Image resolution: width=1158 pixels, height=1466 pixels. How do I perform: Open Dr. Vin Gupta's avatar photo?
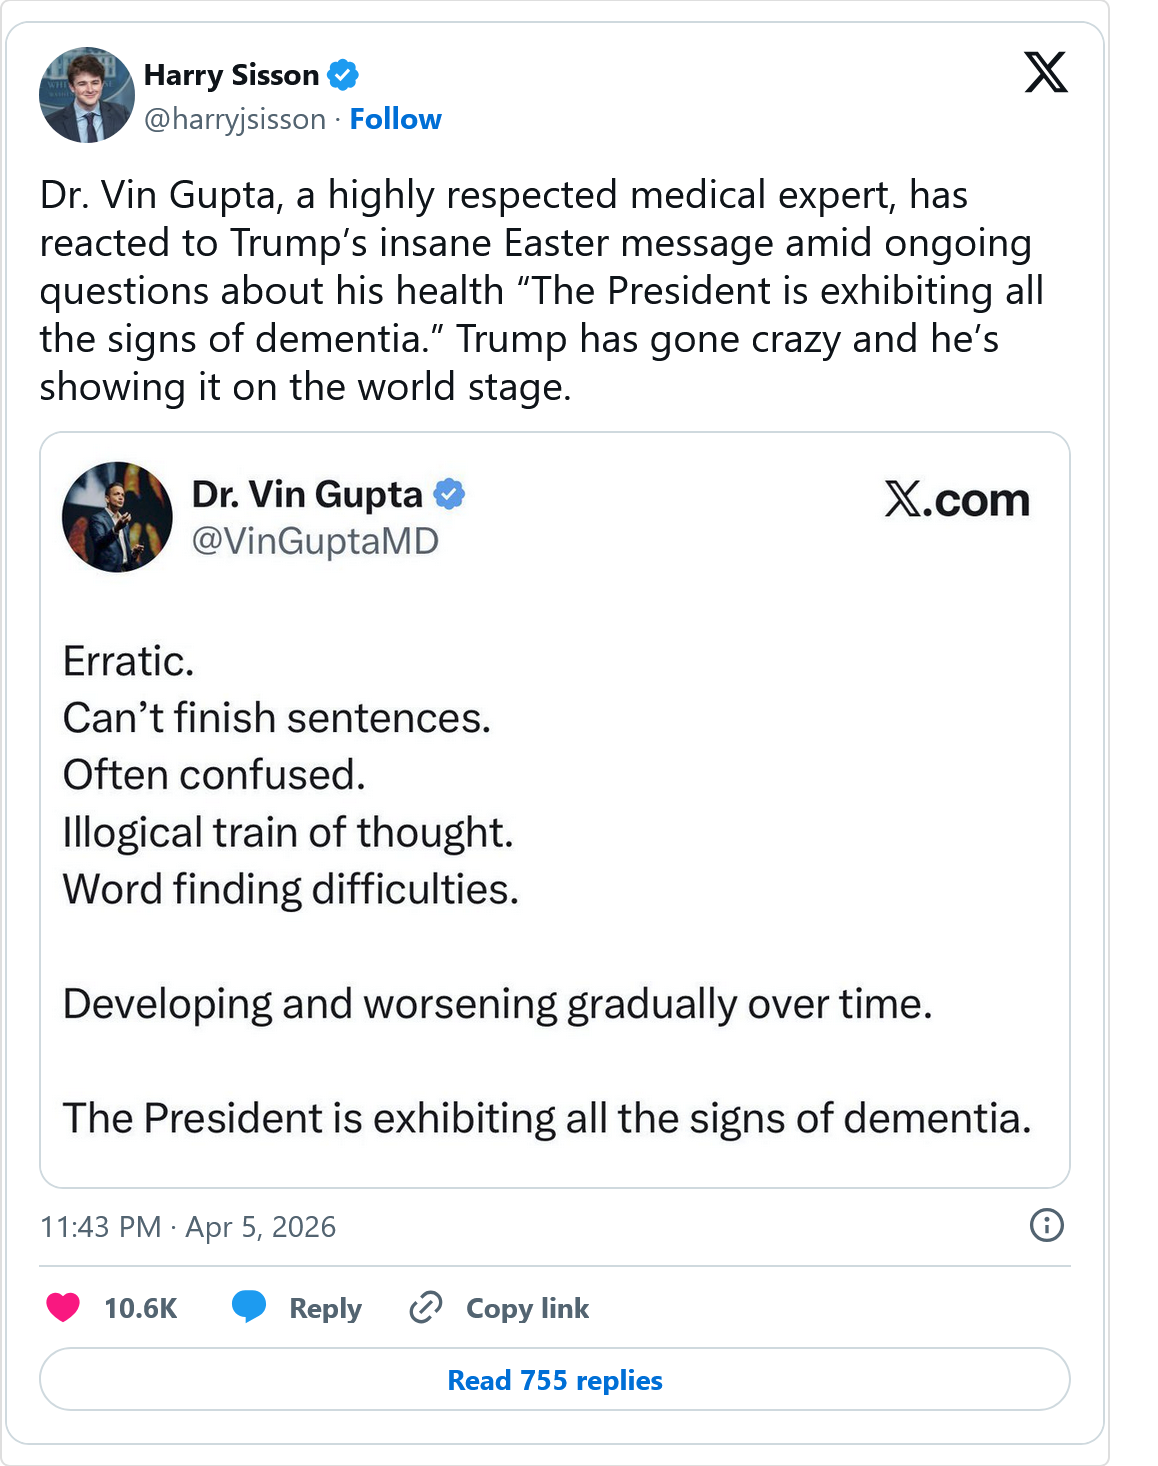[x=117, y=517]
